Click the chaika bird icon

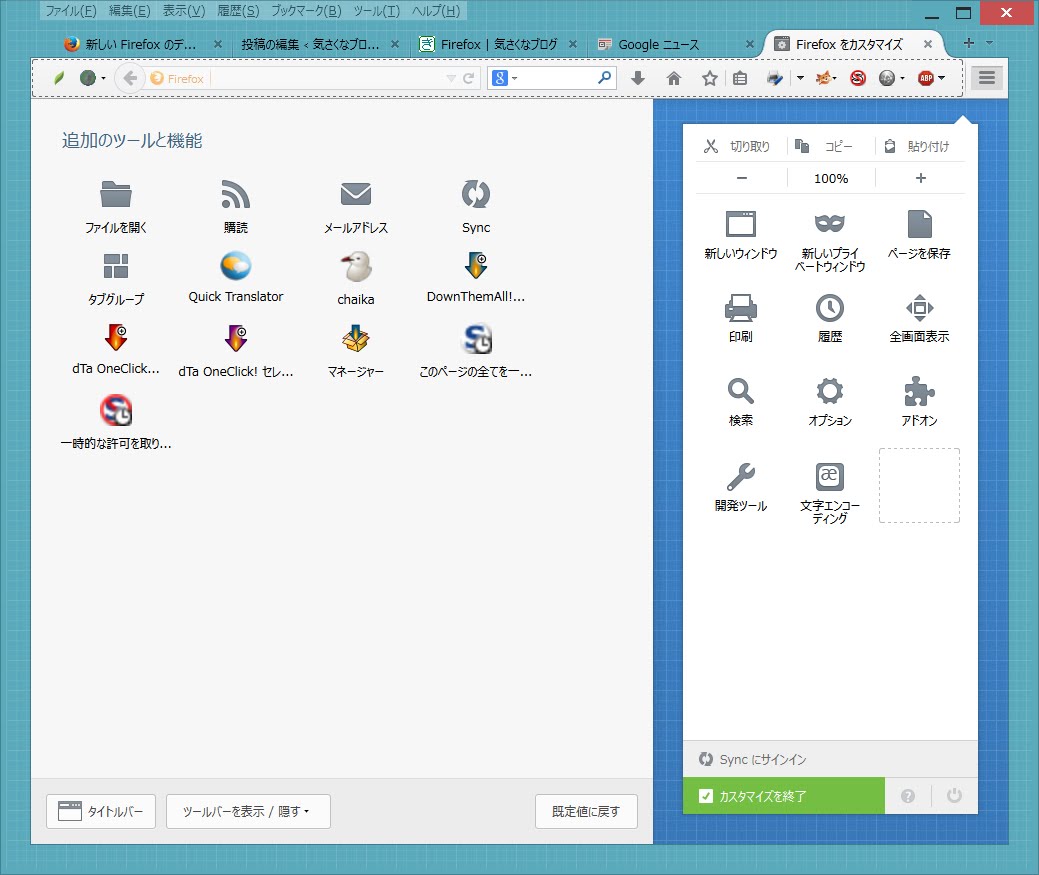356,267
